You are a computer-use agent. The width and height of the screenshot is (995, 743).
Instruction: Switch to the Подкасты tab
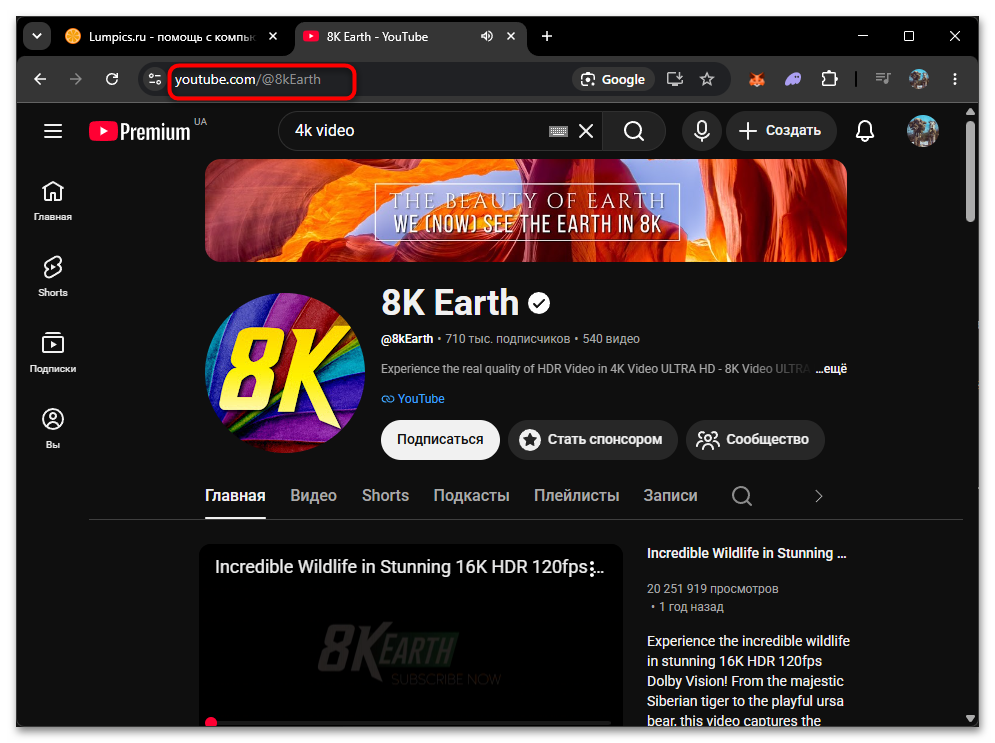tap(471, 496)
